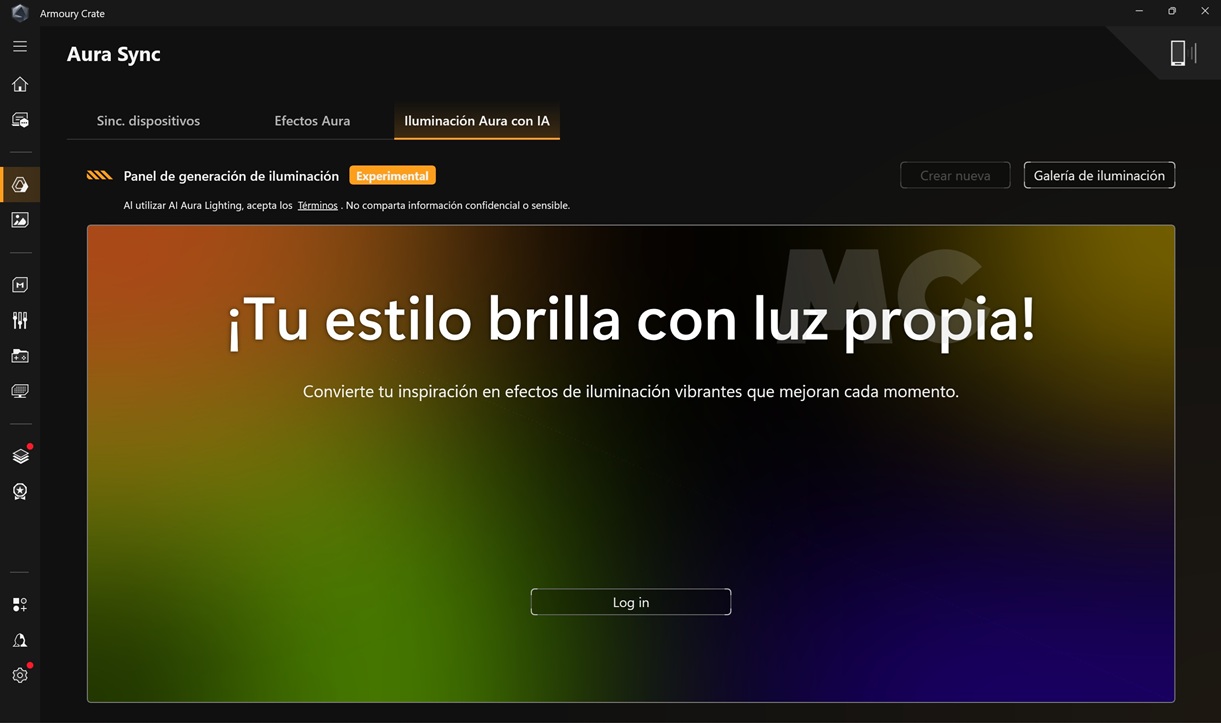1221x723 pixels.
Task: Open the monitor display icon in sidebar
Action: click(x=20, y=391)
